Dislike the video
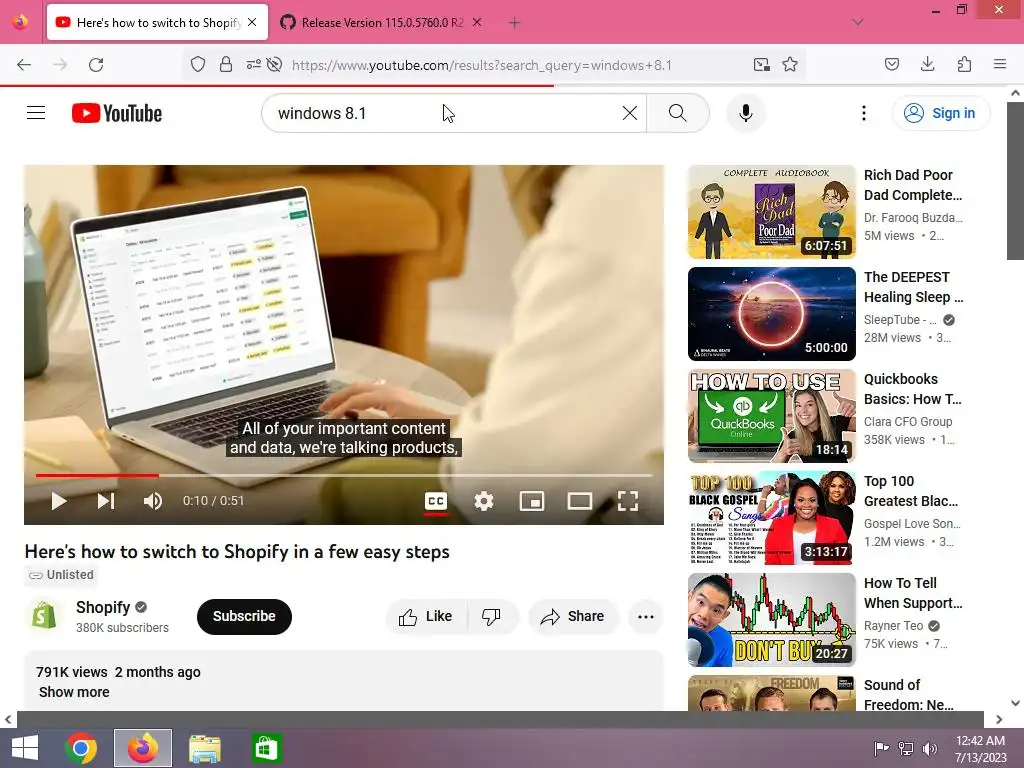The width and height of the screenshot is (1024, 768). [492, 616]
